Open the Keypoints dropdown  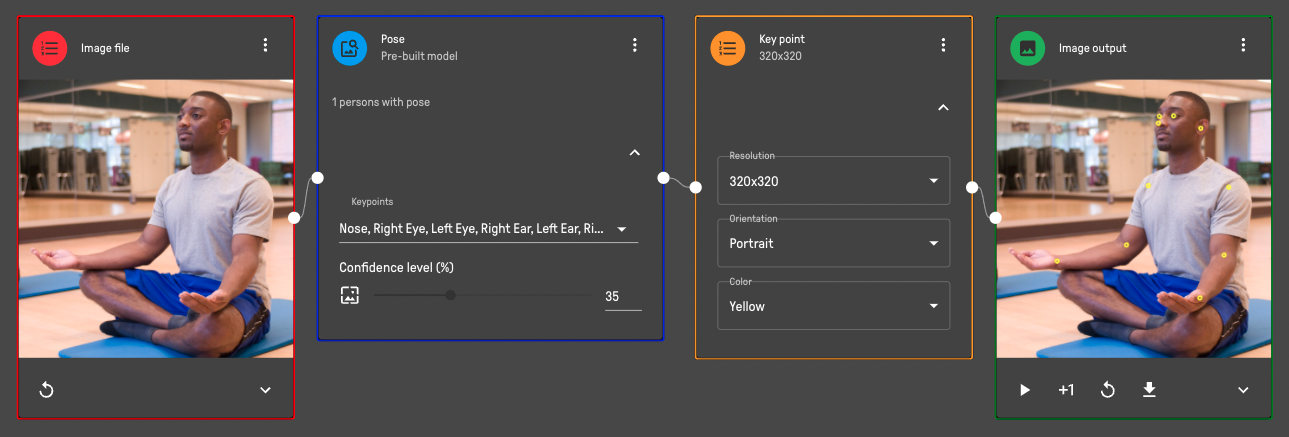[x=488, y=229]
